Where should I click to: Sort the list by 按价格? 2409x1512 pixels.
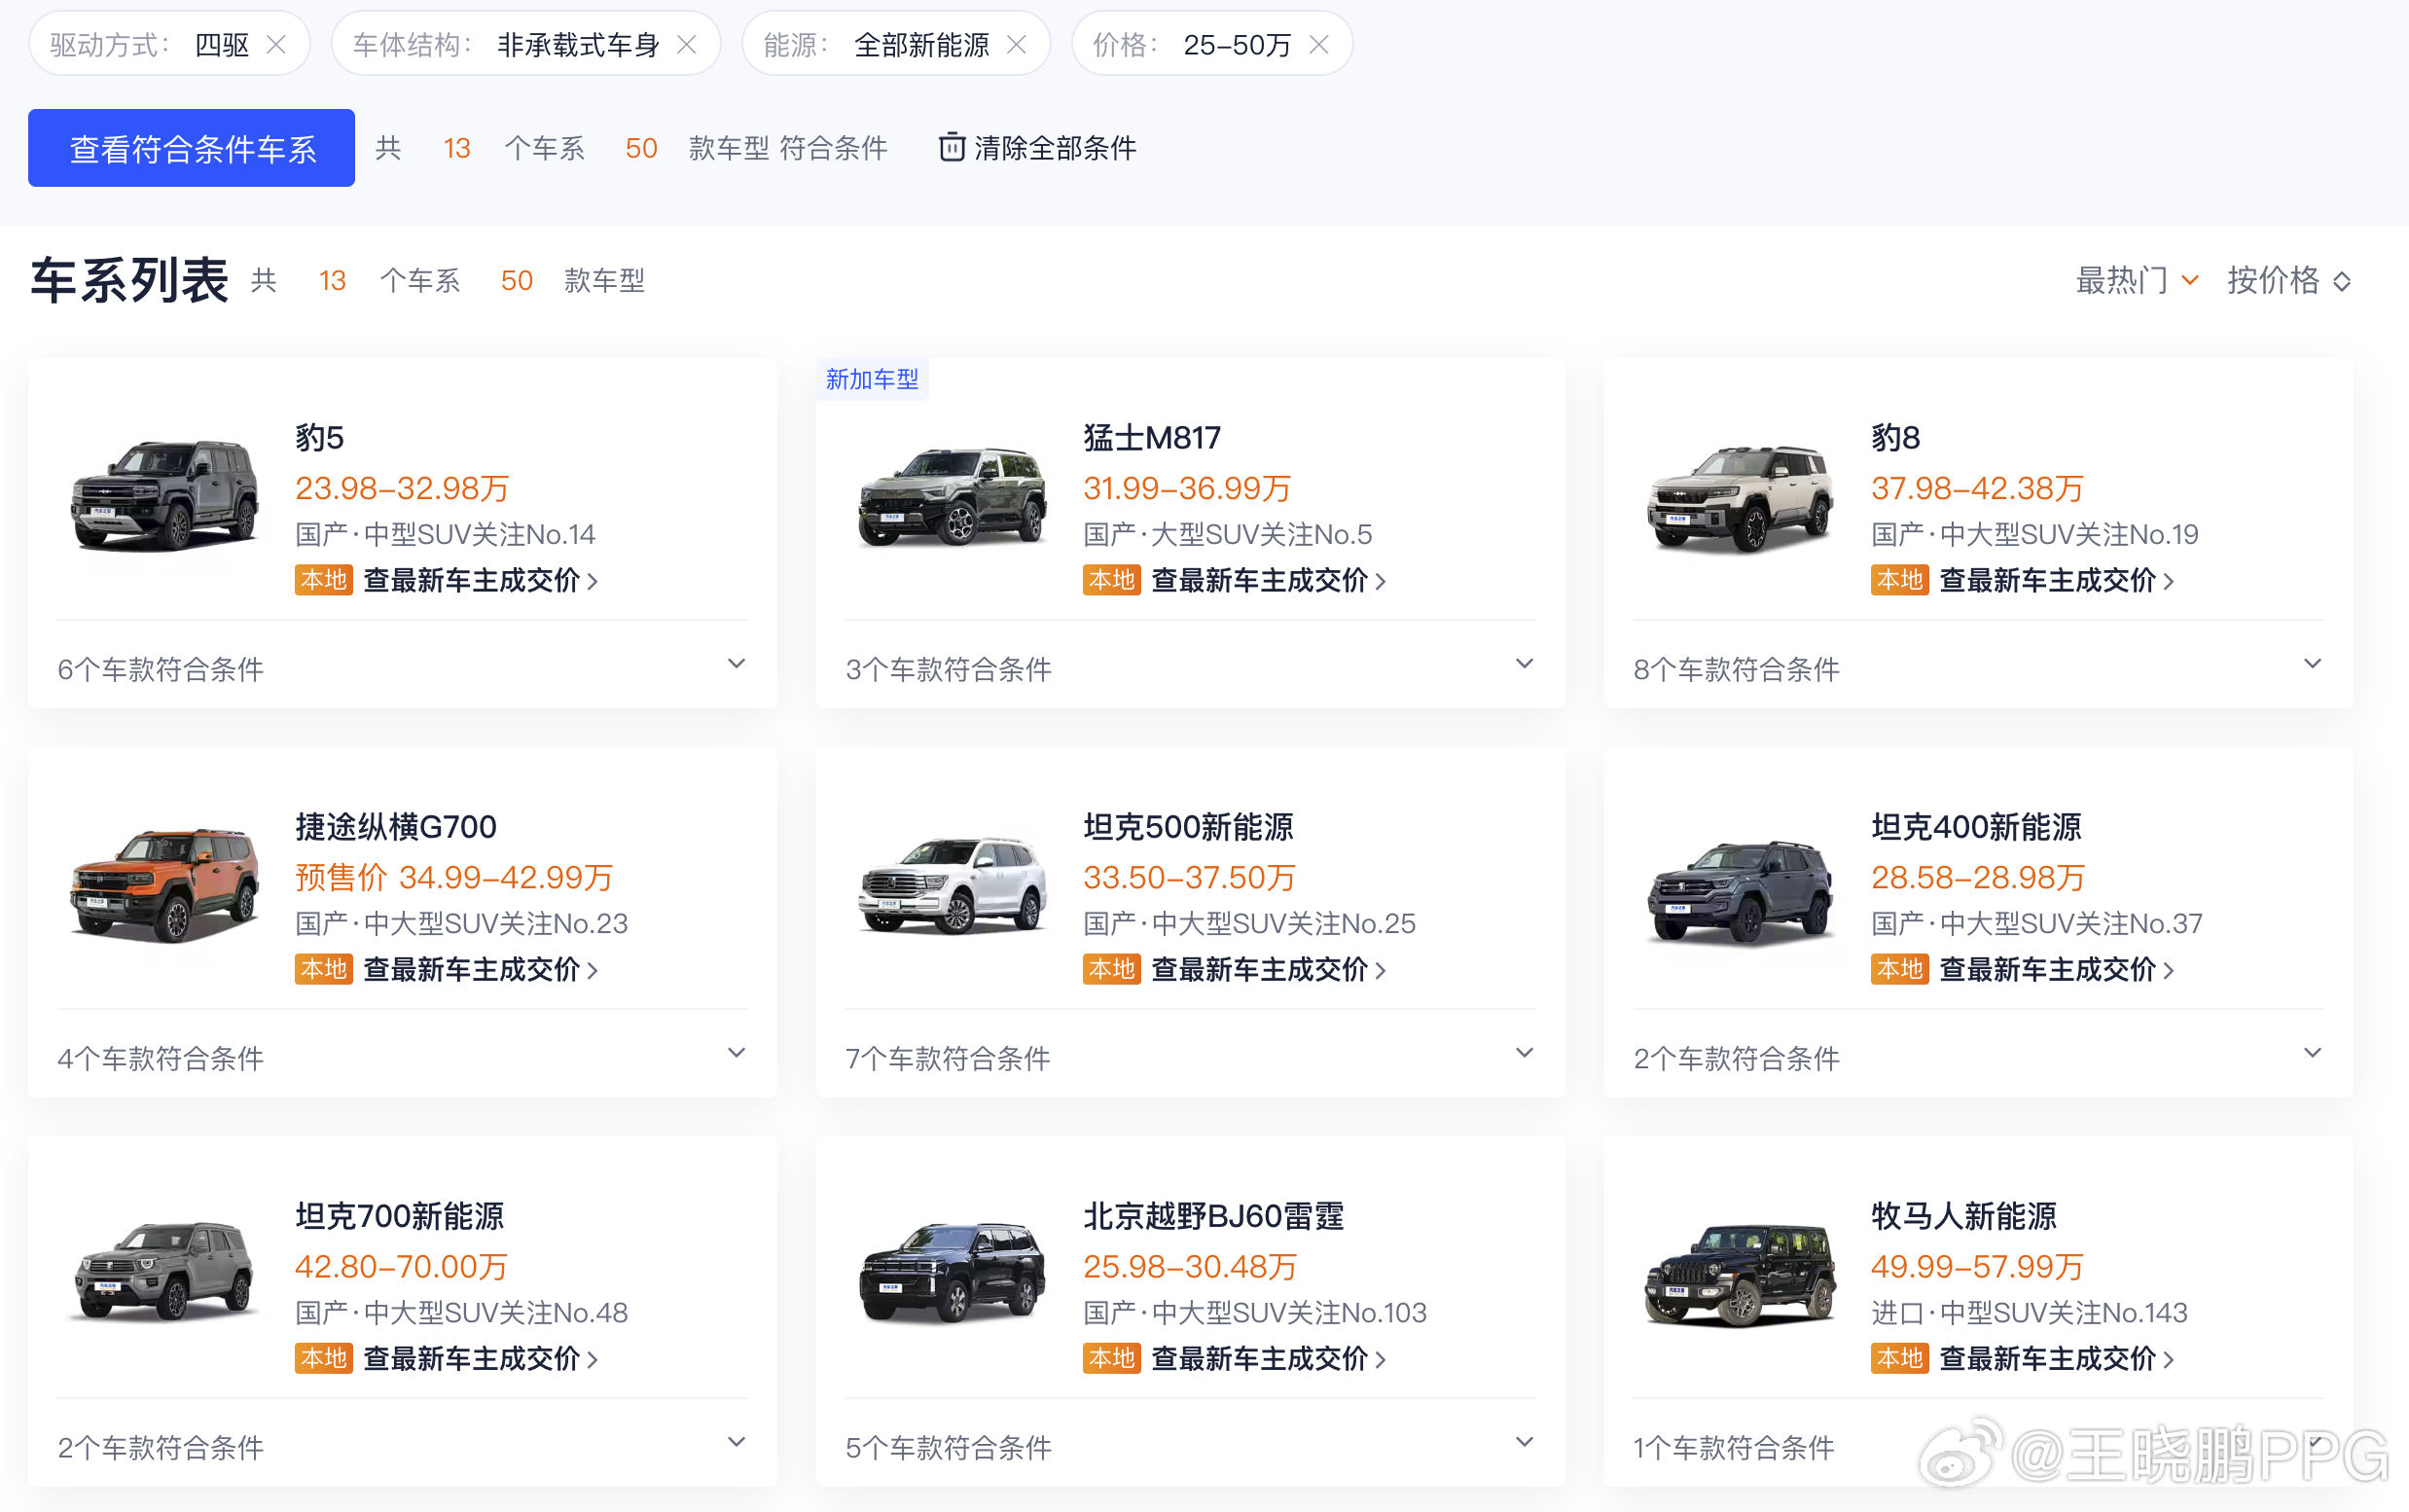[x=2288, y=280]
